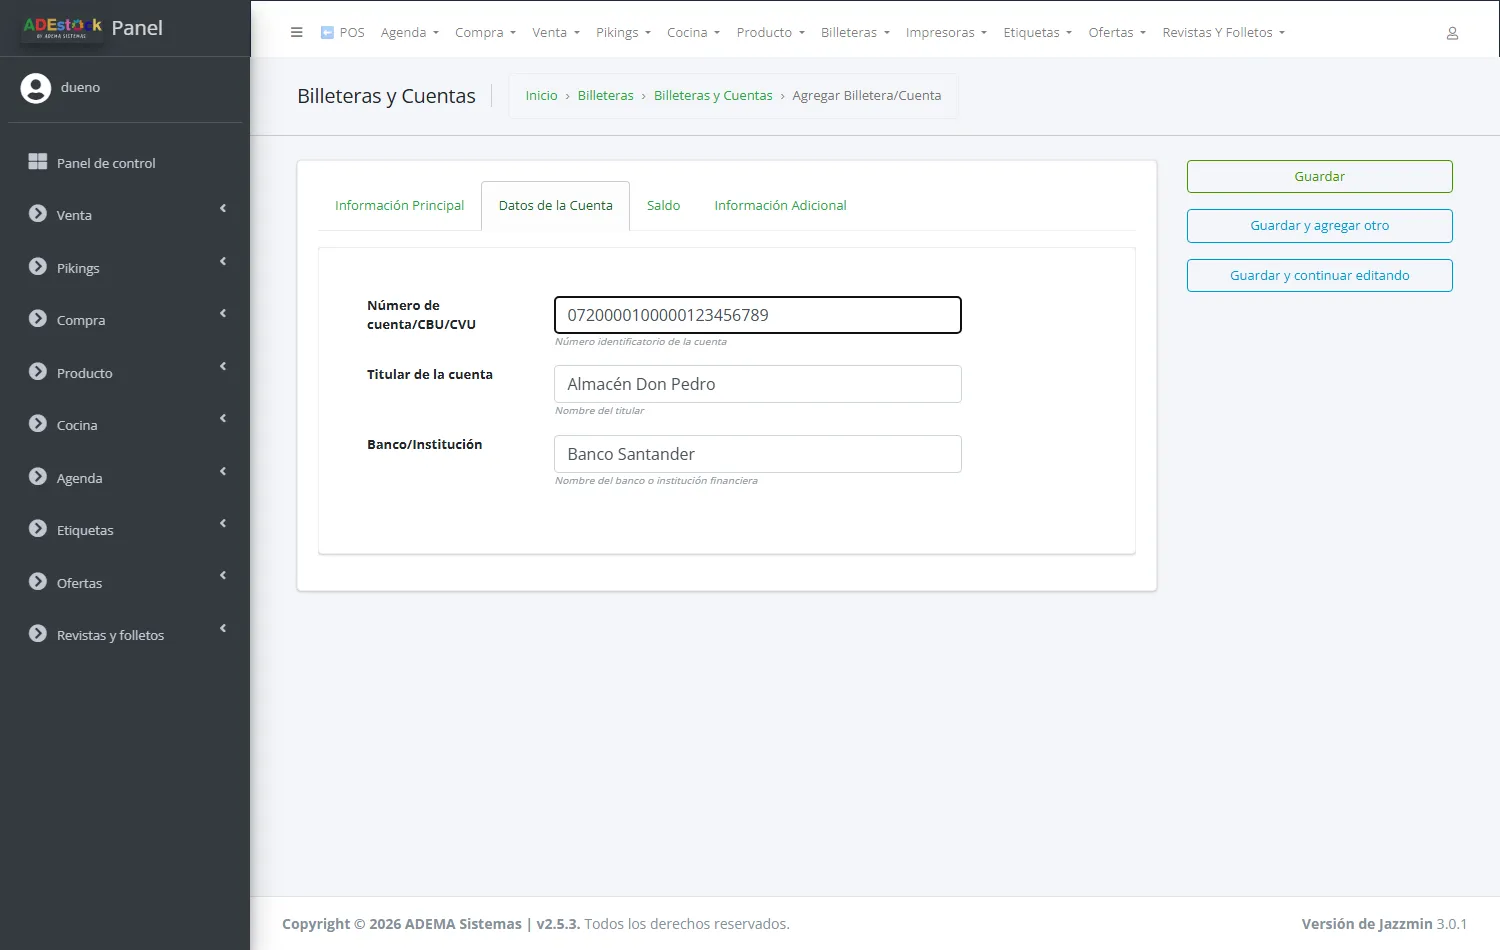Viewport: 1500px width, 950px height.
Task: Click the Producto sidebar circle icon
Action: pos(38,372)
